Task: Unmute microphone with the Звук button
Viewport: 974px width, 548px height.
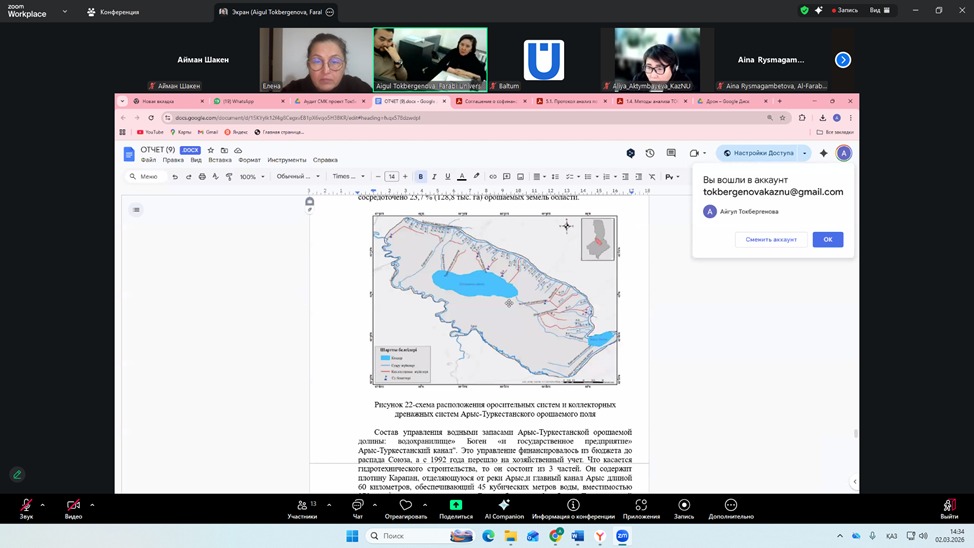Action: tap(26, 506)
